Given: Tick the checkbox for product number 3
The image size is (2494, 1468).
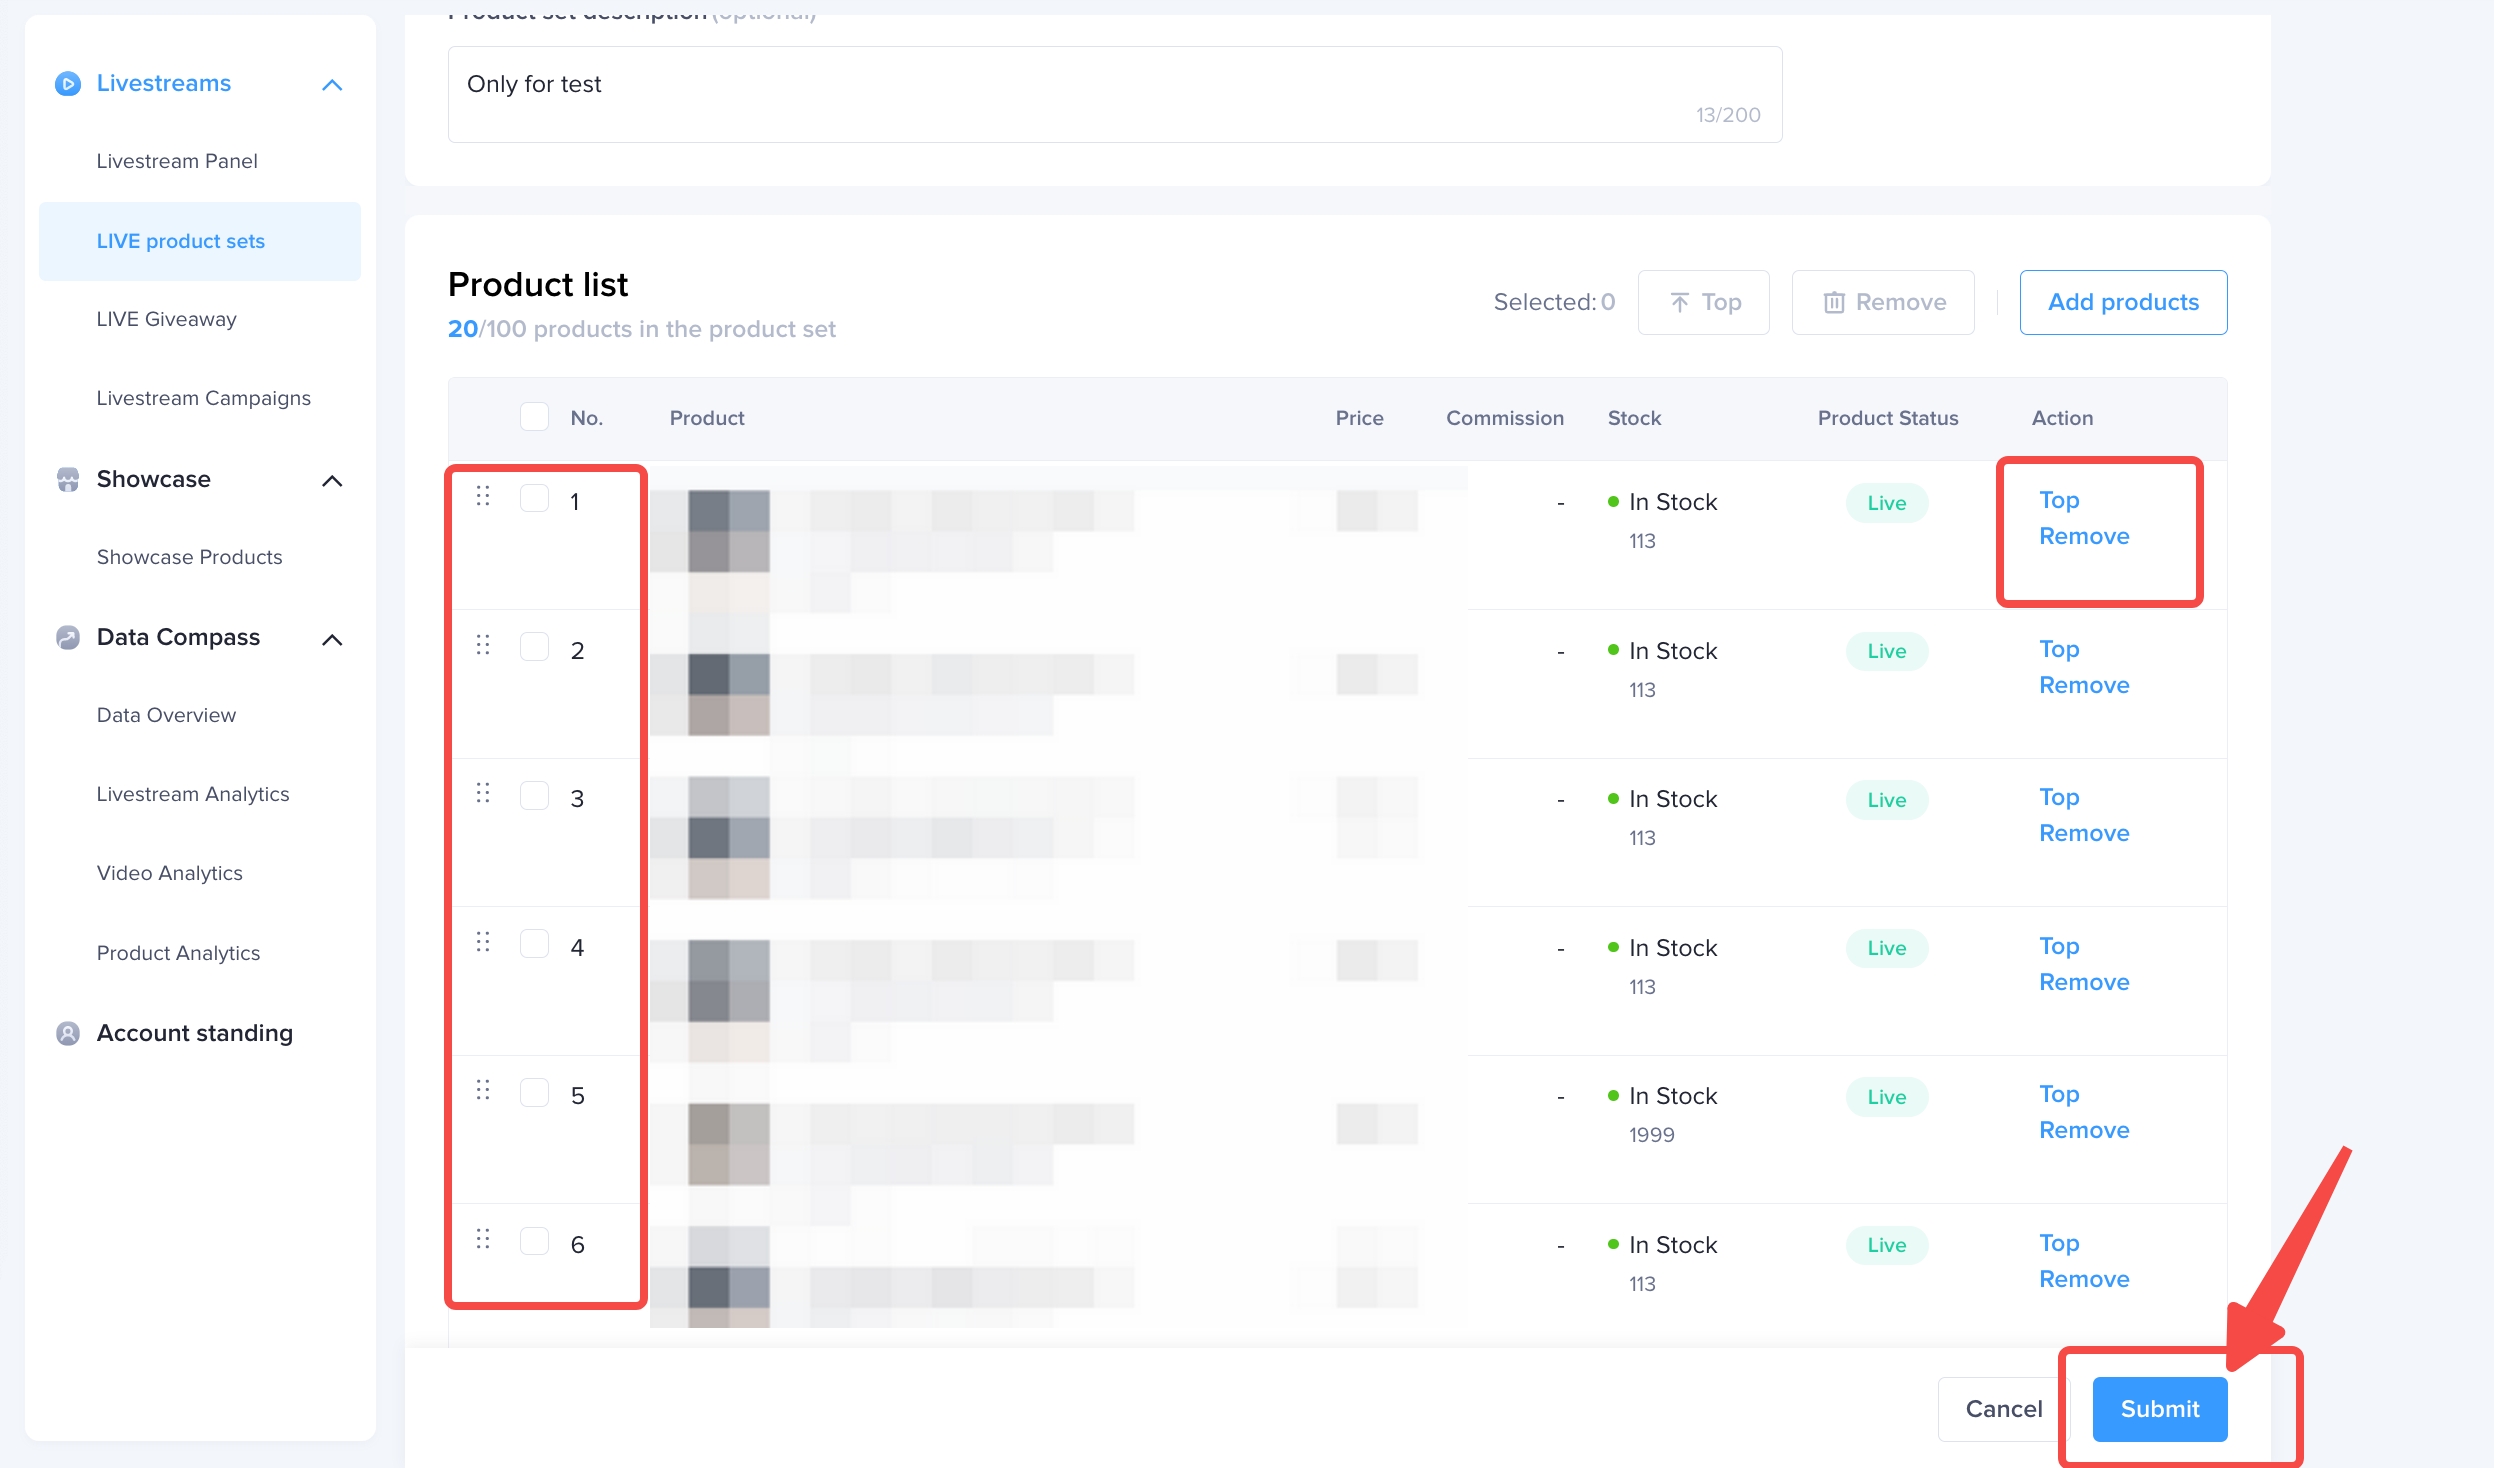Looking at the screenshot, I should [x=535, y=796].
